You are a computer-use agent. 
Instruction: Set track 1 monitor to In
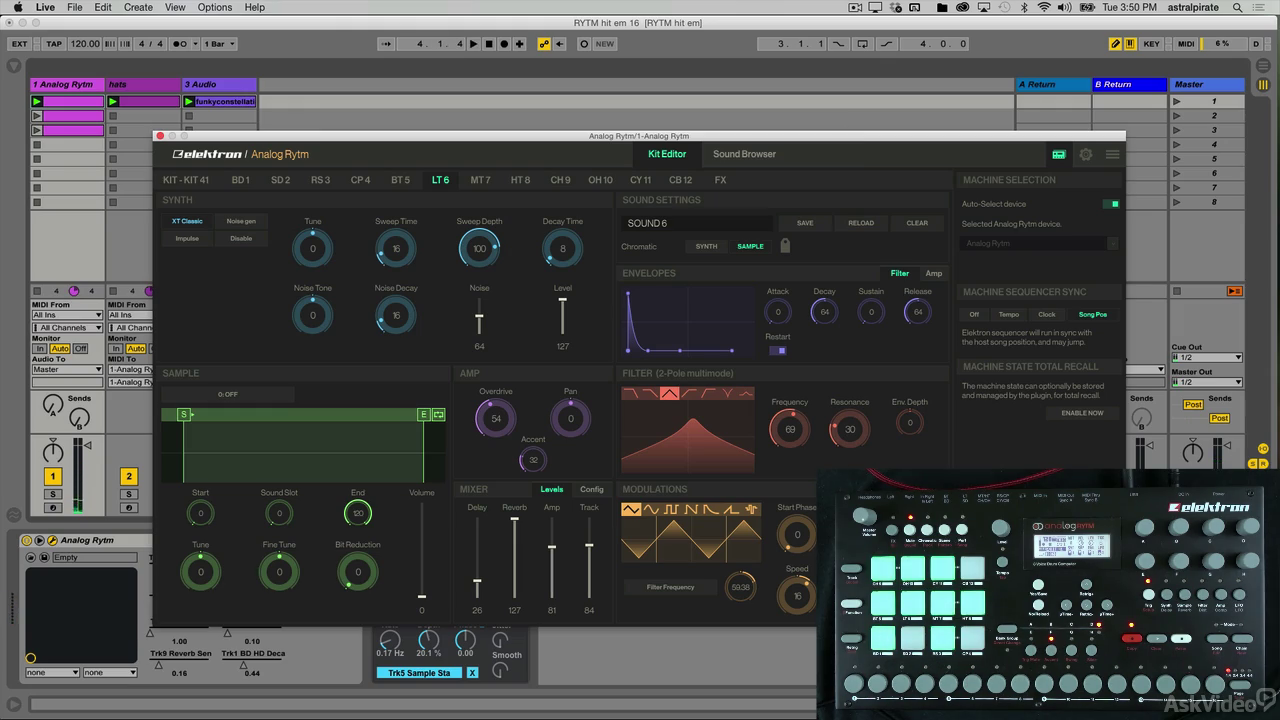tap(41, 349)
